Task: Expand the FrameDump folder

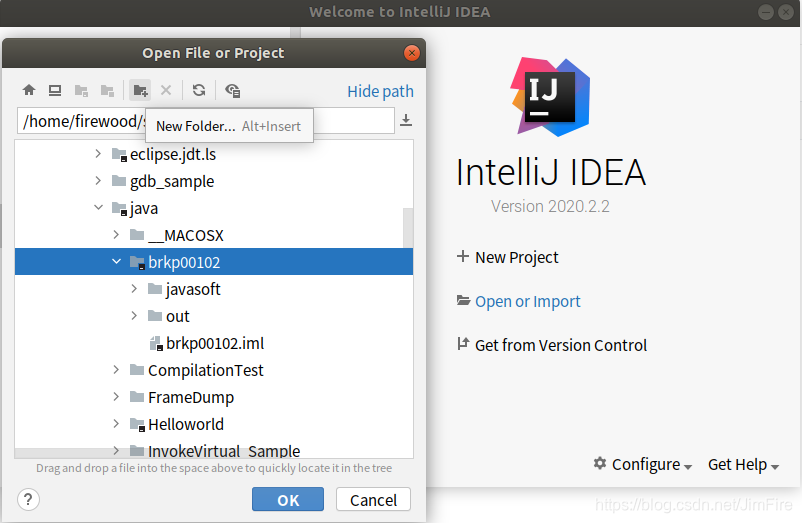Action: coord(116,397)
